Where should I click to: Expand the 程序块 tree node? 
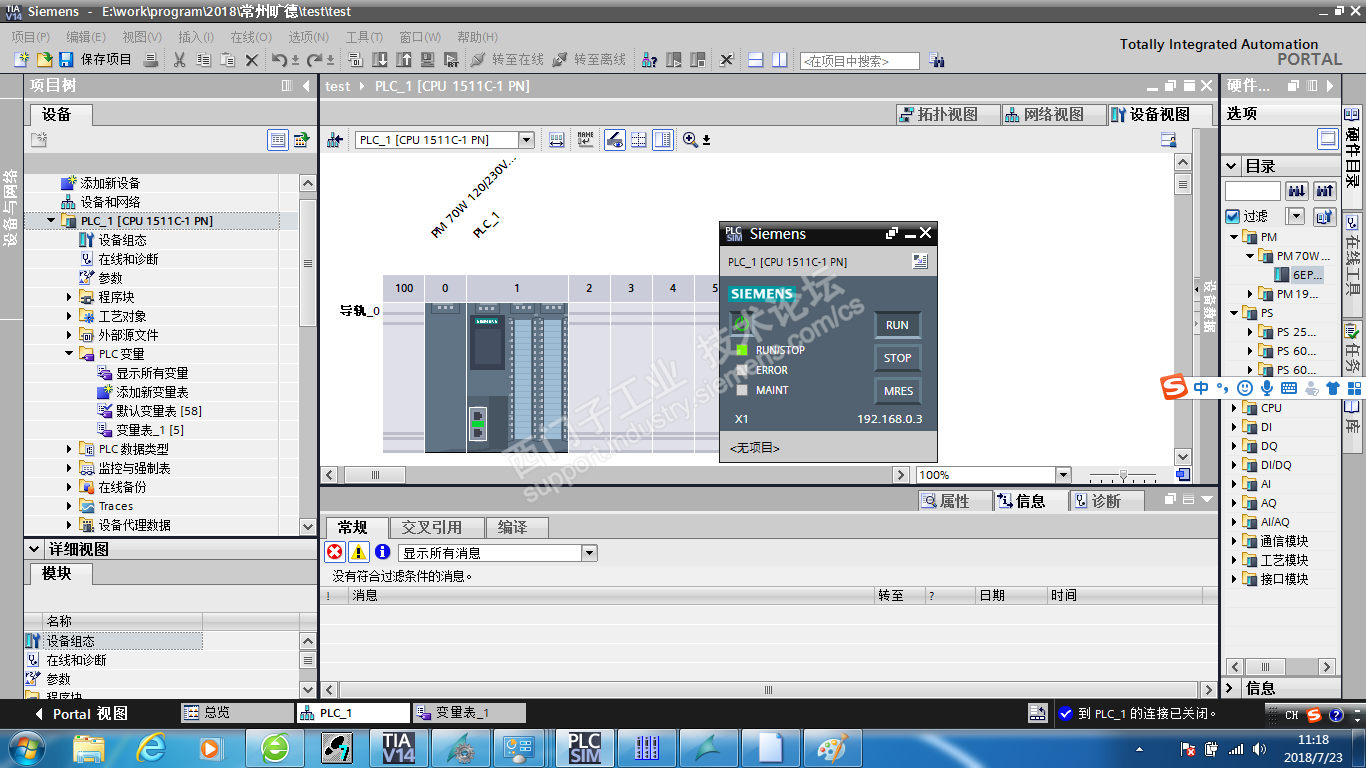click(x=69, y=297)
